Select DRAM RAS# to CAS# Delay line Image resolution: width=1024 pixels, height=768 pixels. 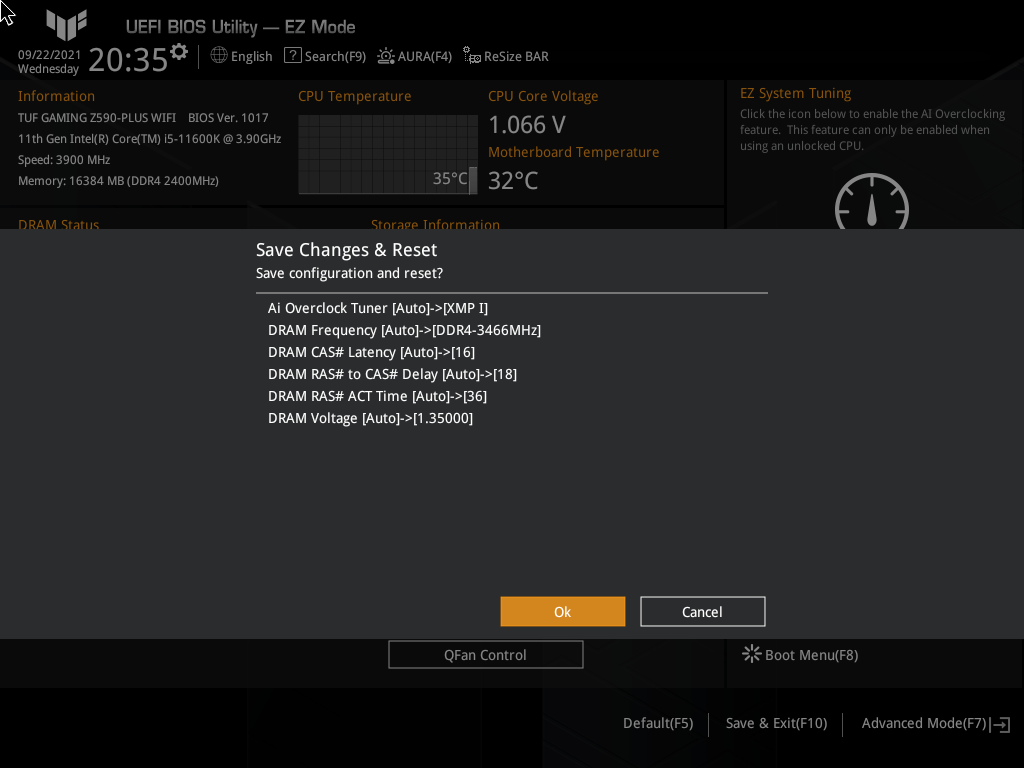[x=392, y=374]
